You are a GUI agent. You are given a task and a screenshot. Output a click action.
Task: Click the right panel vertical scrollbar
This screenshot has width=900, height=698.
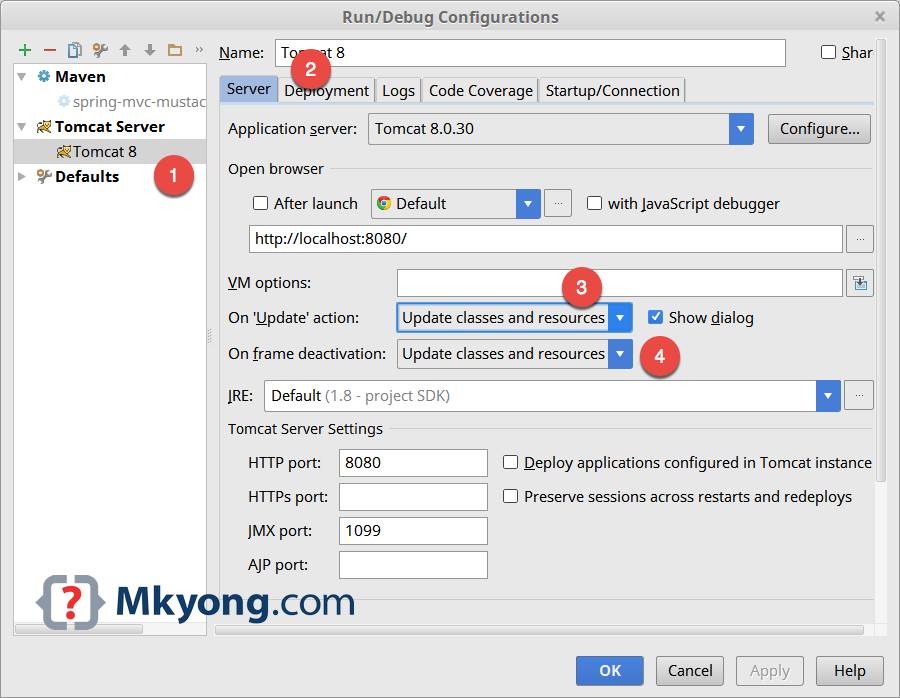point(882,261)
